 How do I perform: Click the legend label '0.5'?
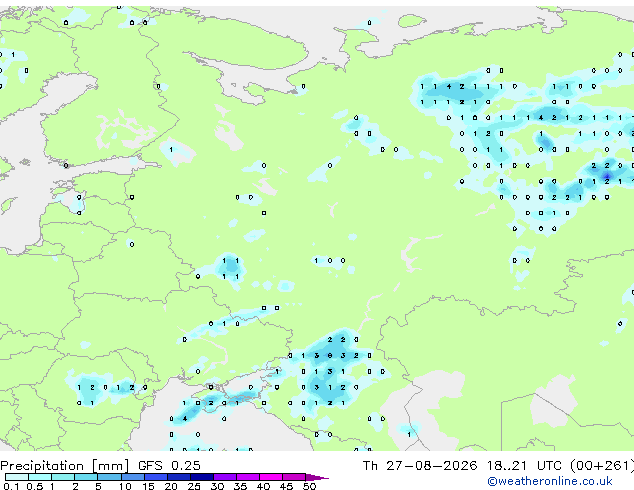tap(34, 486)
